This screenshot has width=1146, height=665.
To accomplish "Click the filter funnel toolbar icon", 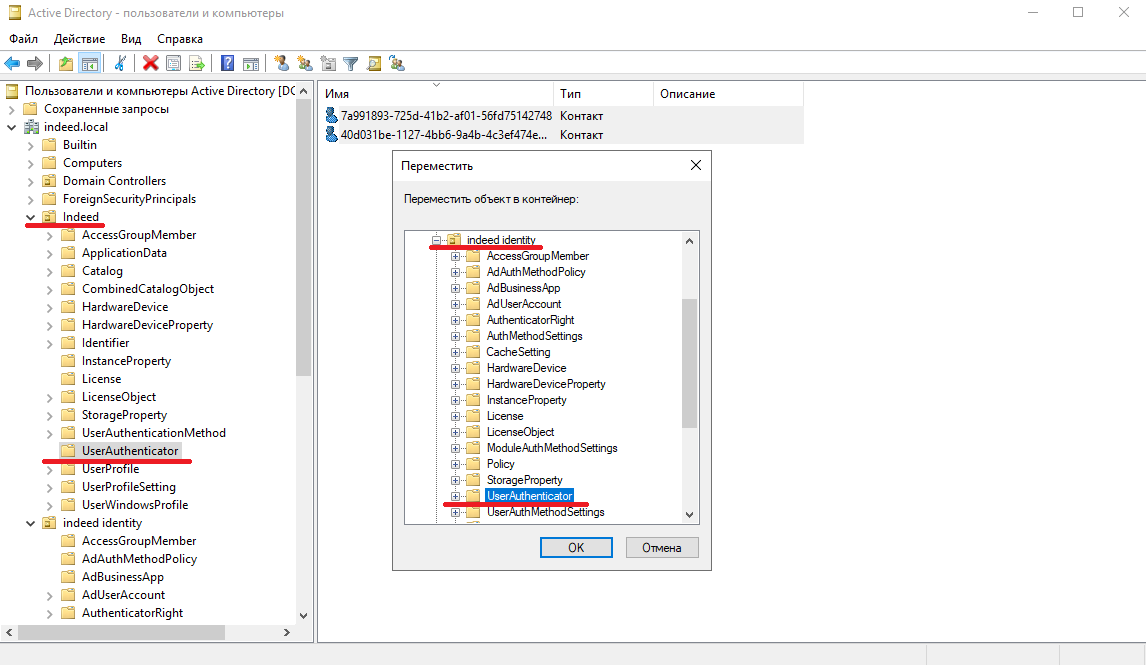I will coord(351,64).
